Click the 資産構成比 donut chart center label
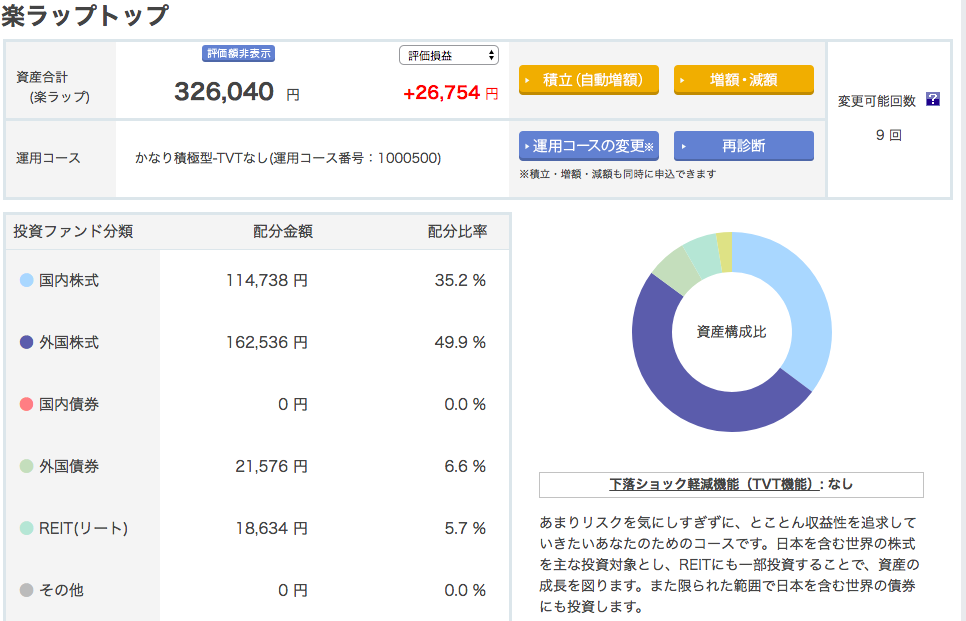The width and height of the screenshot is (966, 621). pyautogui.click(x=731, y=332)
